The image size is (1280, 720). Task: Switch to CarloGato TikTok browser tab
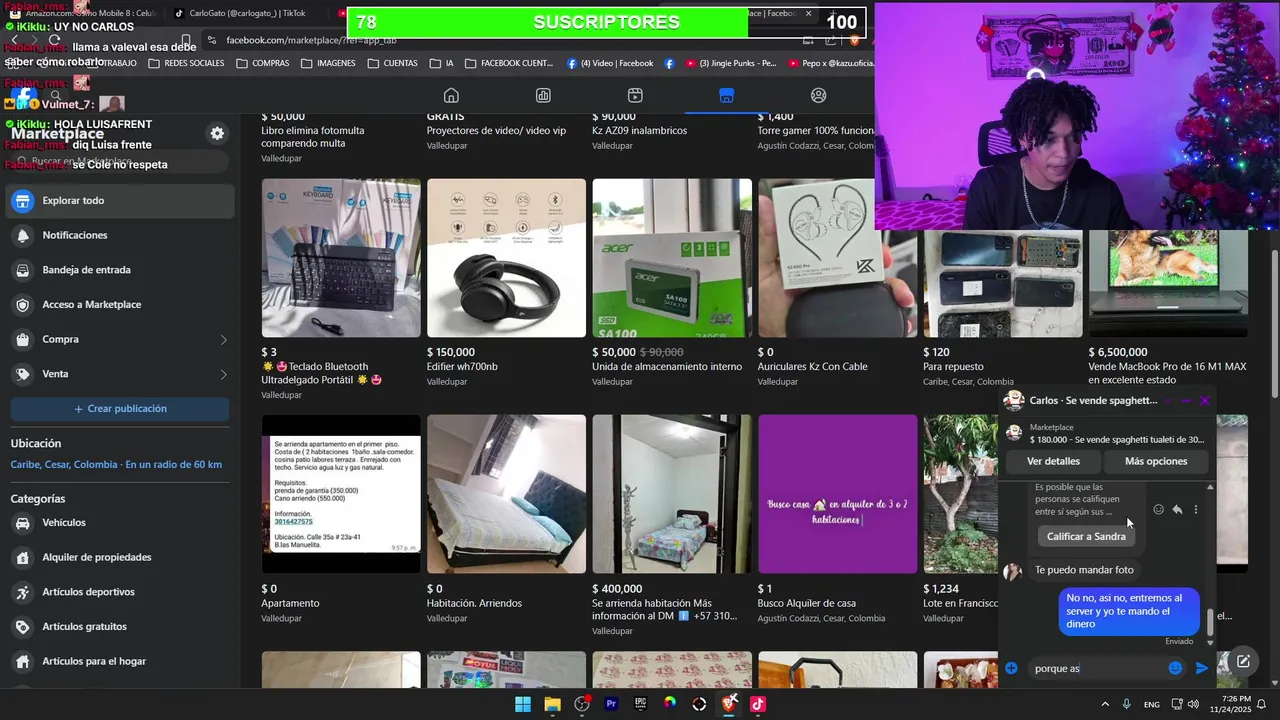[247, 13]
